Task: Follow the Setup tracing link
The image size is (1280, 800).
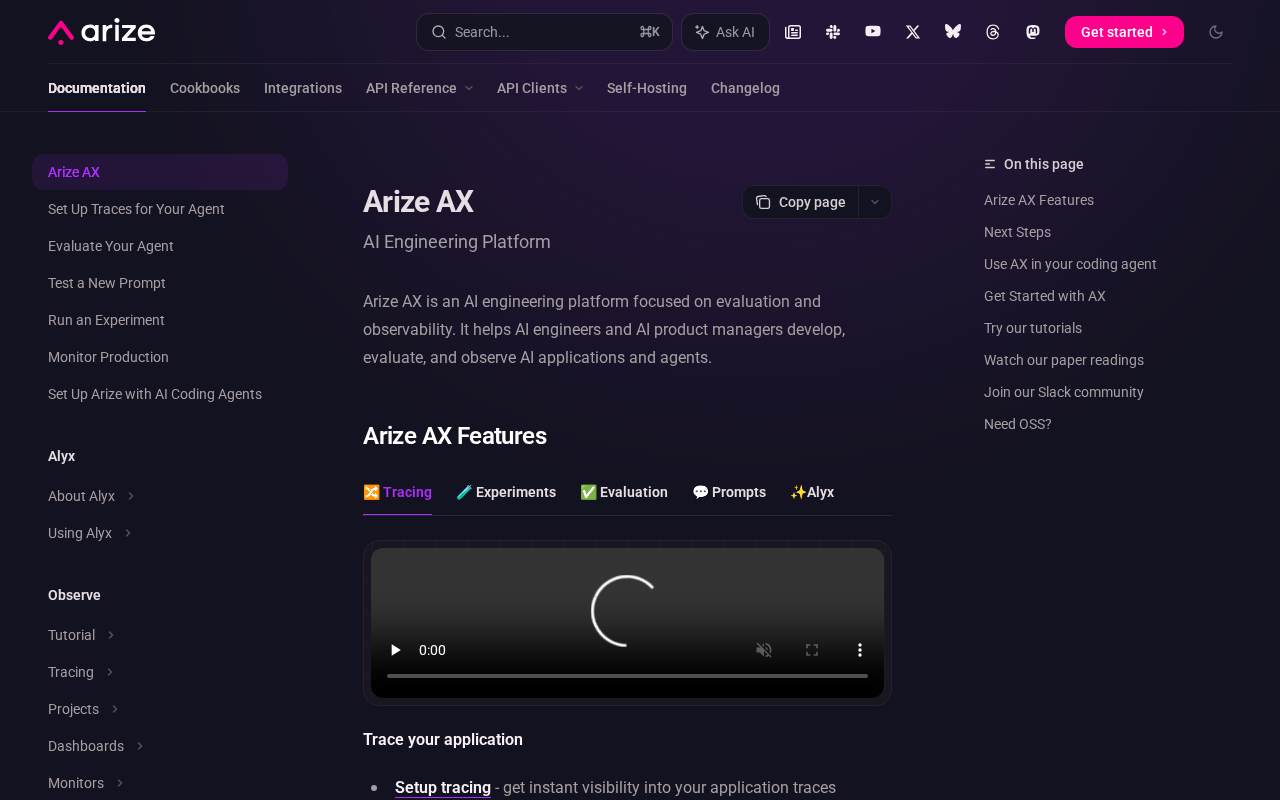Action: click(x=443, y=788)
